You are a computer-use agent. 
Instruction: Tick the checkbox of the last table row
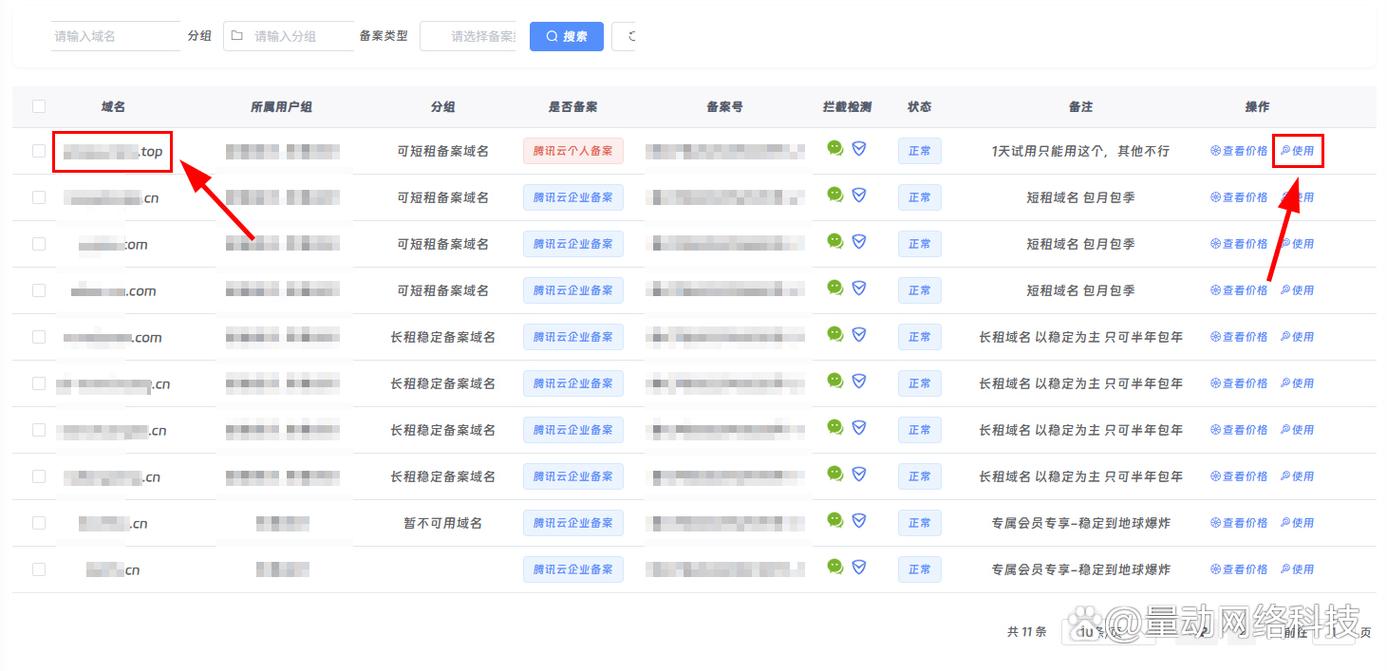(x=37, y=568)
